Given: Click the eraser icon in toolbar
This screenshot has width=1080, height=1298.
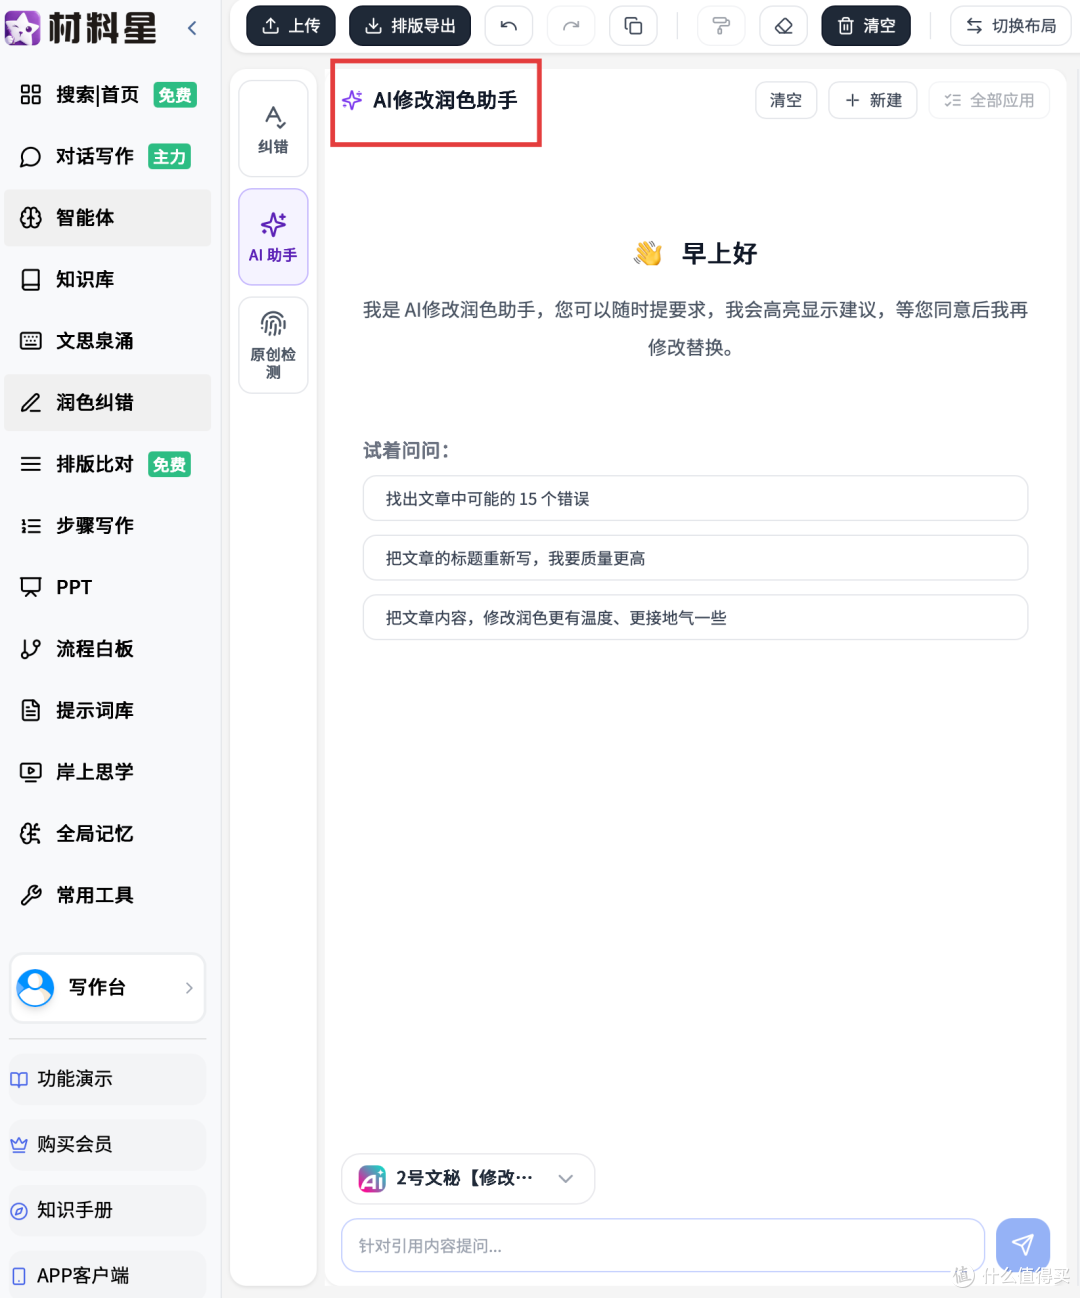Looking at the screenshot, I should coord(784,26).
